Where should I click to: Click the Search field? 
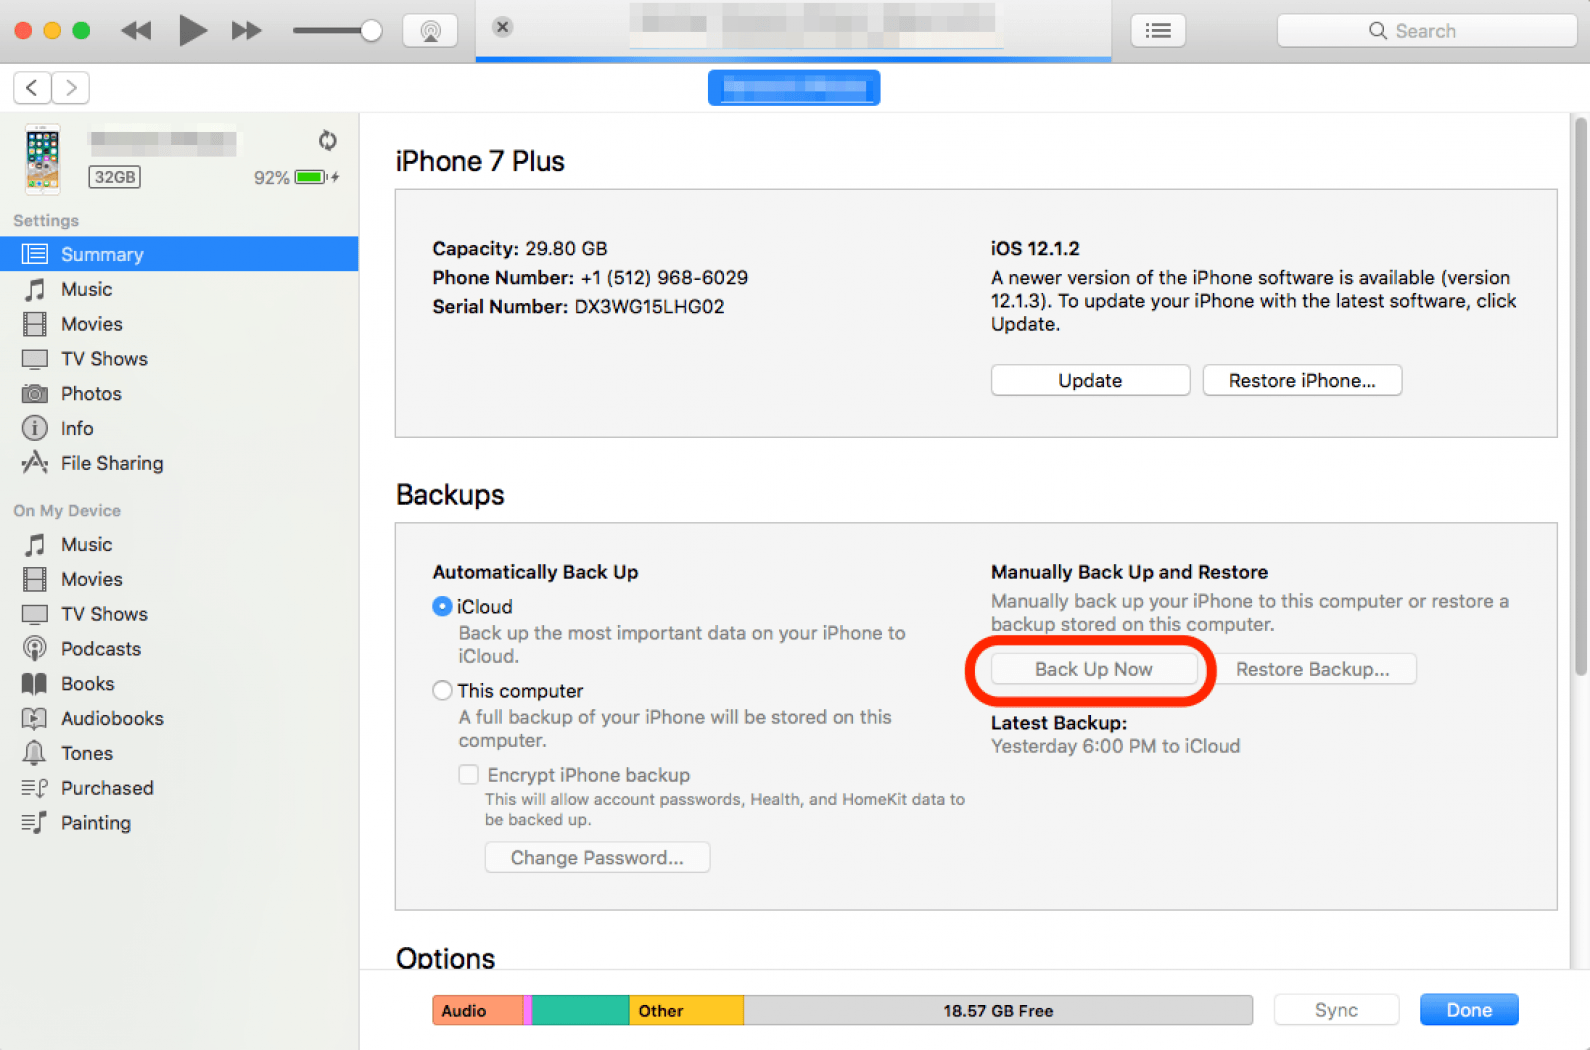click(x=1426, y=31)
